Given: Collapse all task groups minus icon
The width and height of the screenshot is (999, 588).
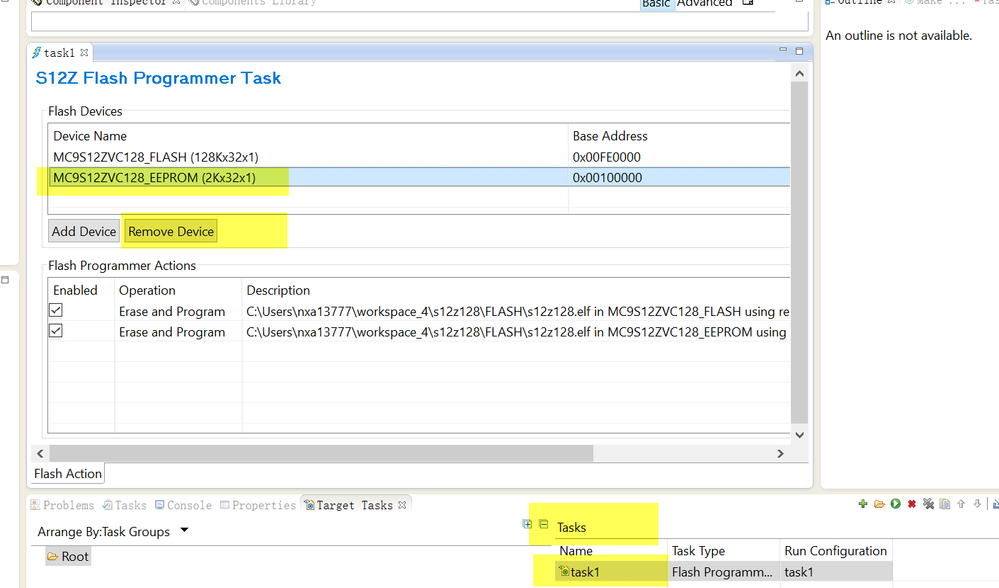Looking at the screenshot, I should [x=543, y=524].
